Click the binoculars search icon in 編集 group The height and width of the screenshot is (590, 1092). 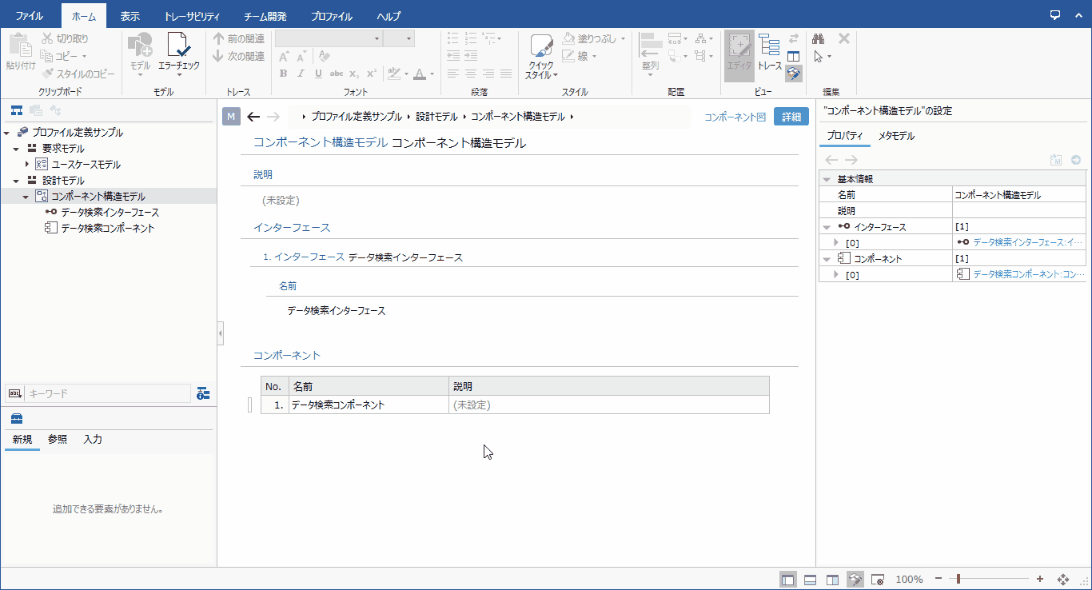coord(819,36)
